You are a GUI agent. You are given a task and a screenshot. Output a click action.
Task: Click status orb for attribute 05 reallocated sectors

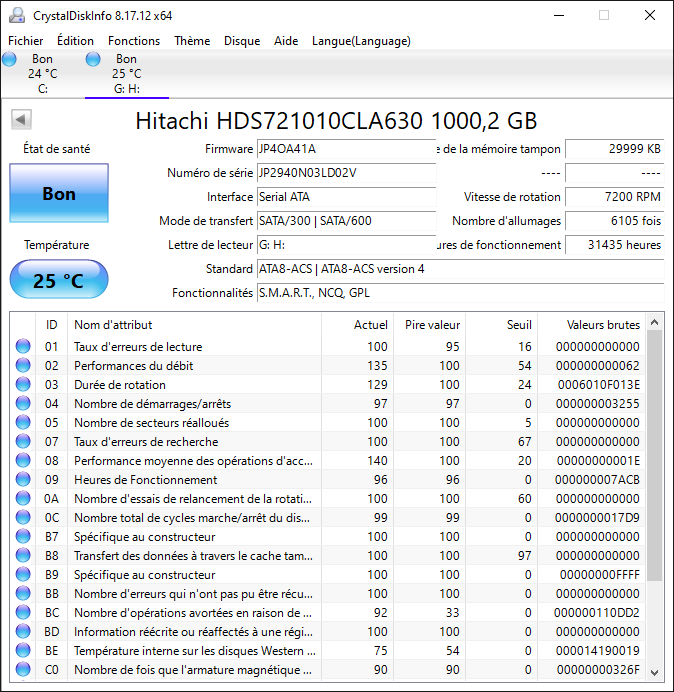(23, 423)
